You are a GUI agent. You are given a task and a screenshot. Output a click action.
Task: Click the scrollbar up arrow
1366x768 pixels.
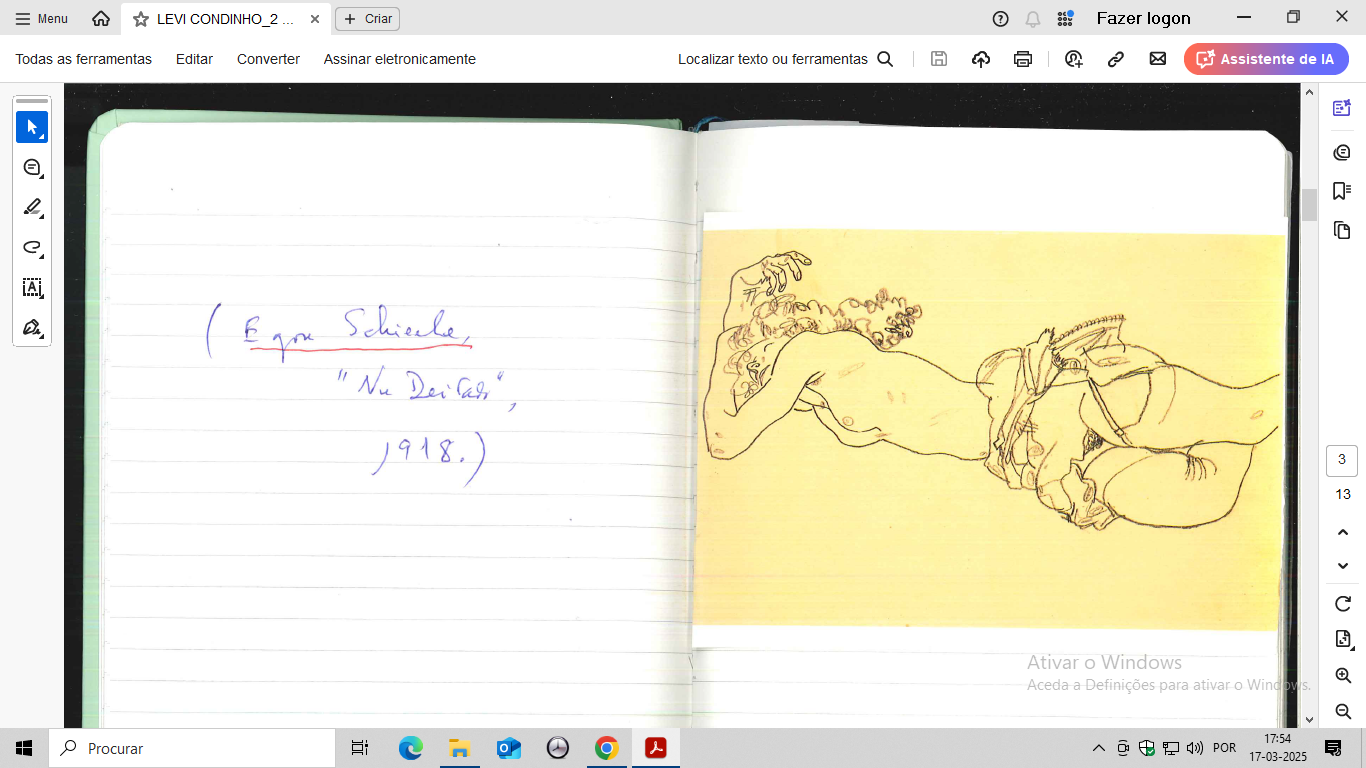point(1309,91)
